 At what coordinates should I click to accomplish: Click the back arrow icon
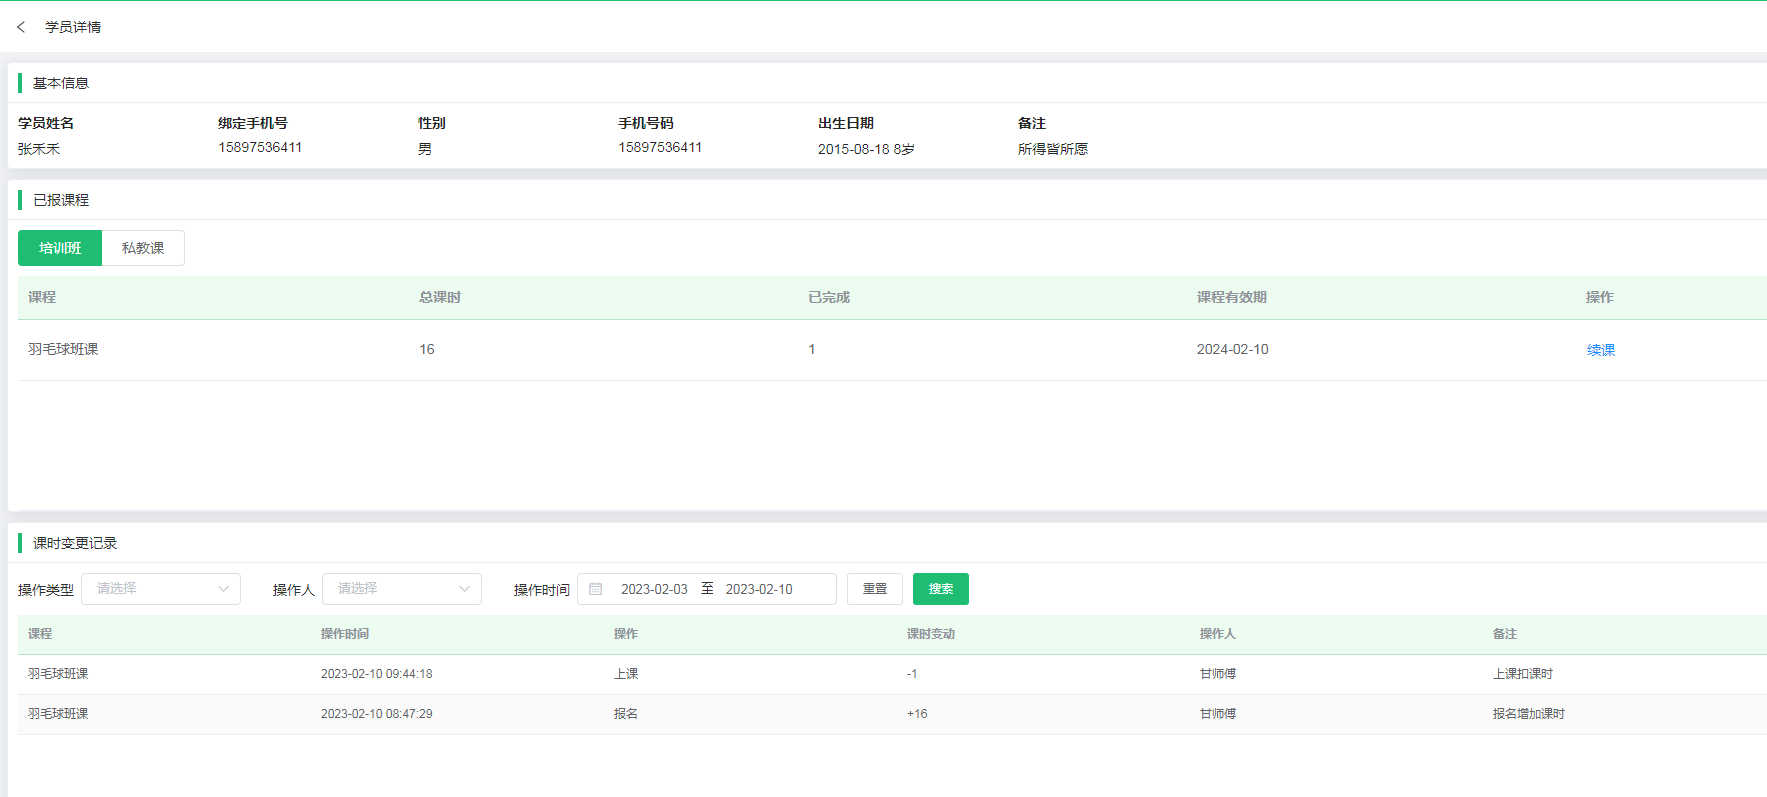point(21,27)
